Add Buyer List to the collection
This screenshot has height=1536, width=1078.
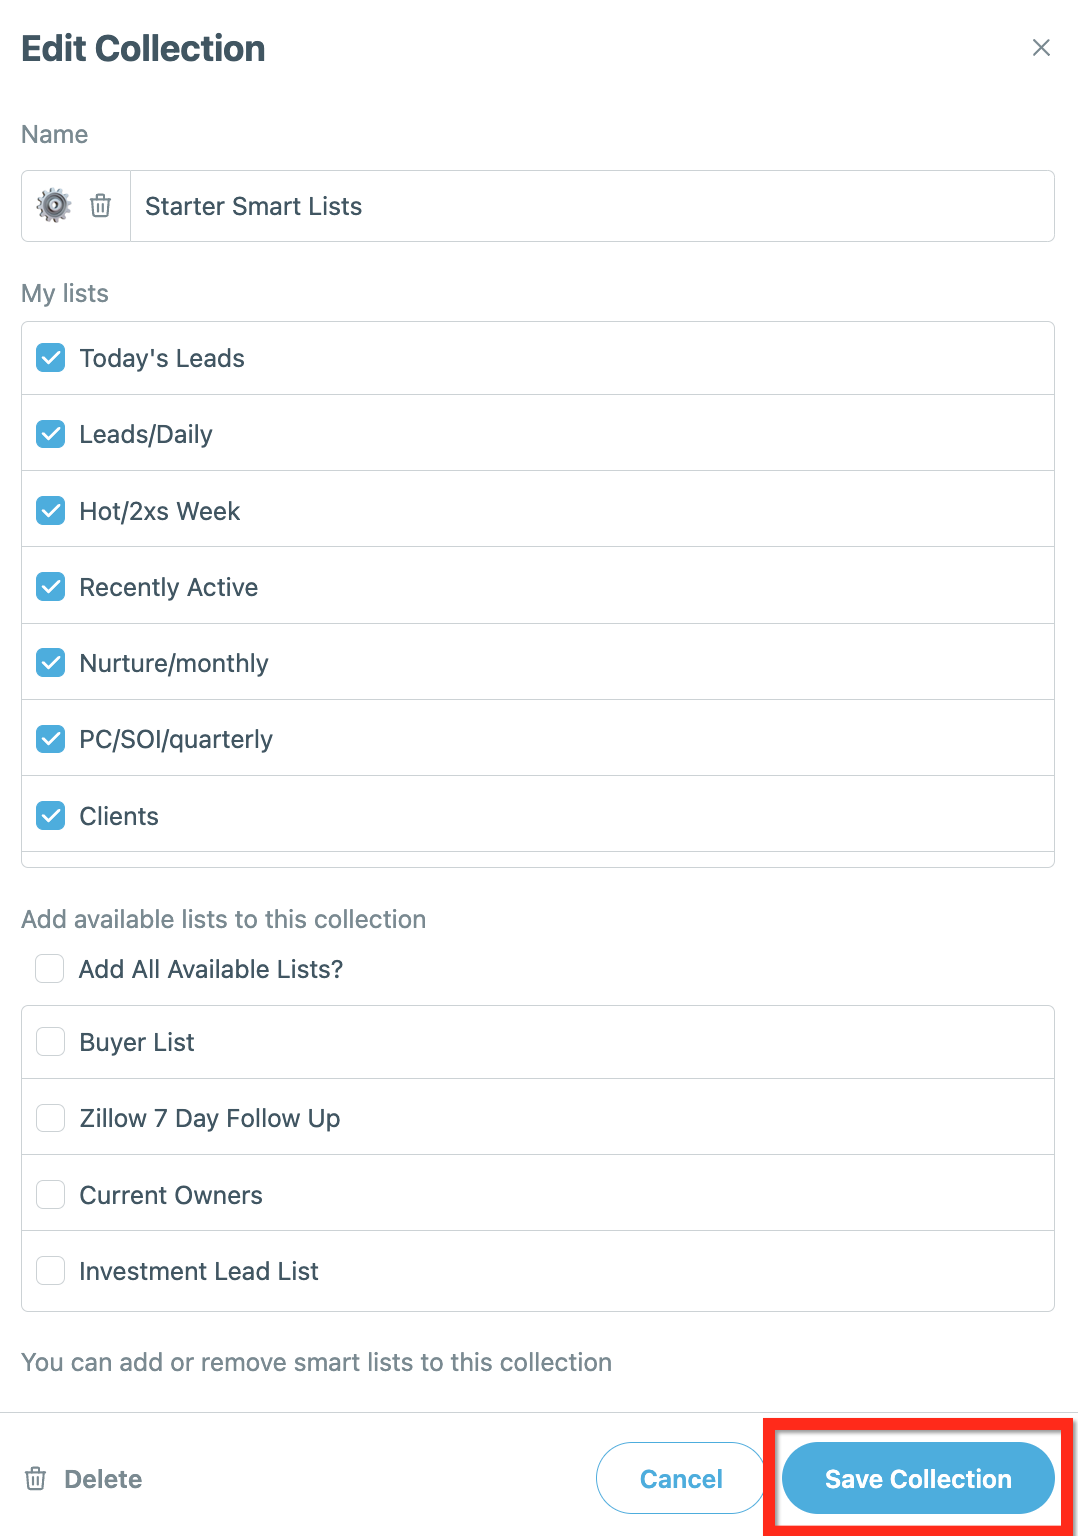tap(51, 1042)
